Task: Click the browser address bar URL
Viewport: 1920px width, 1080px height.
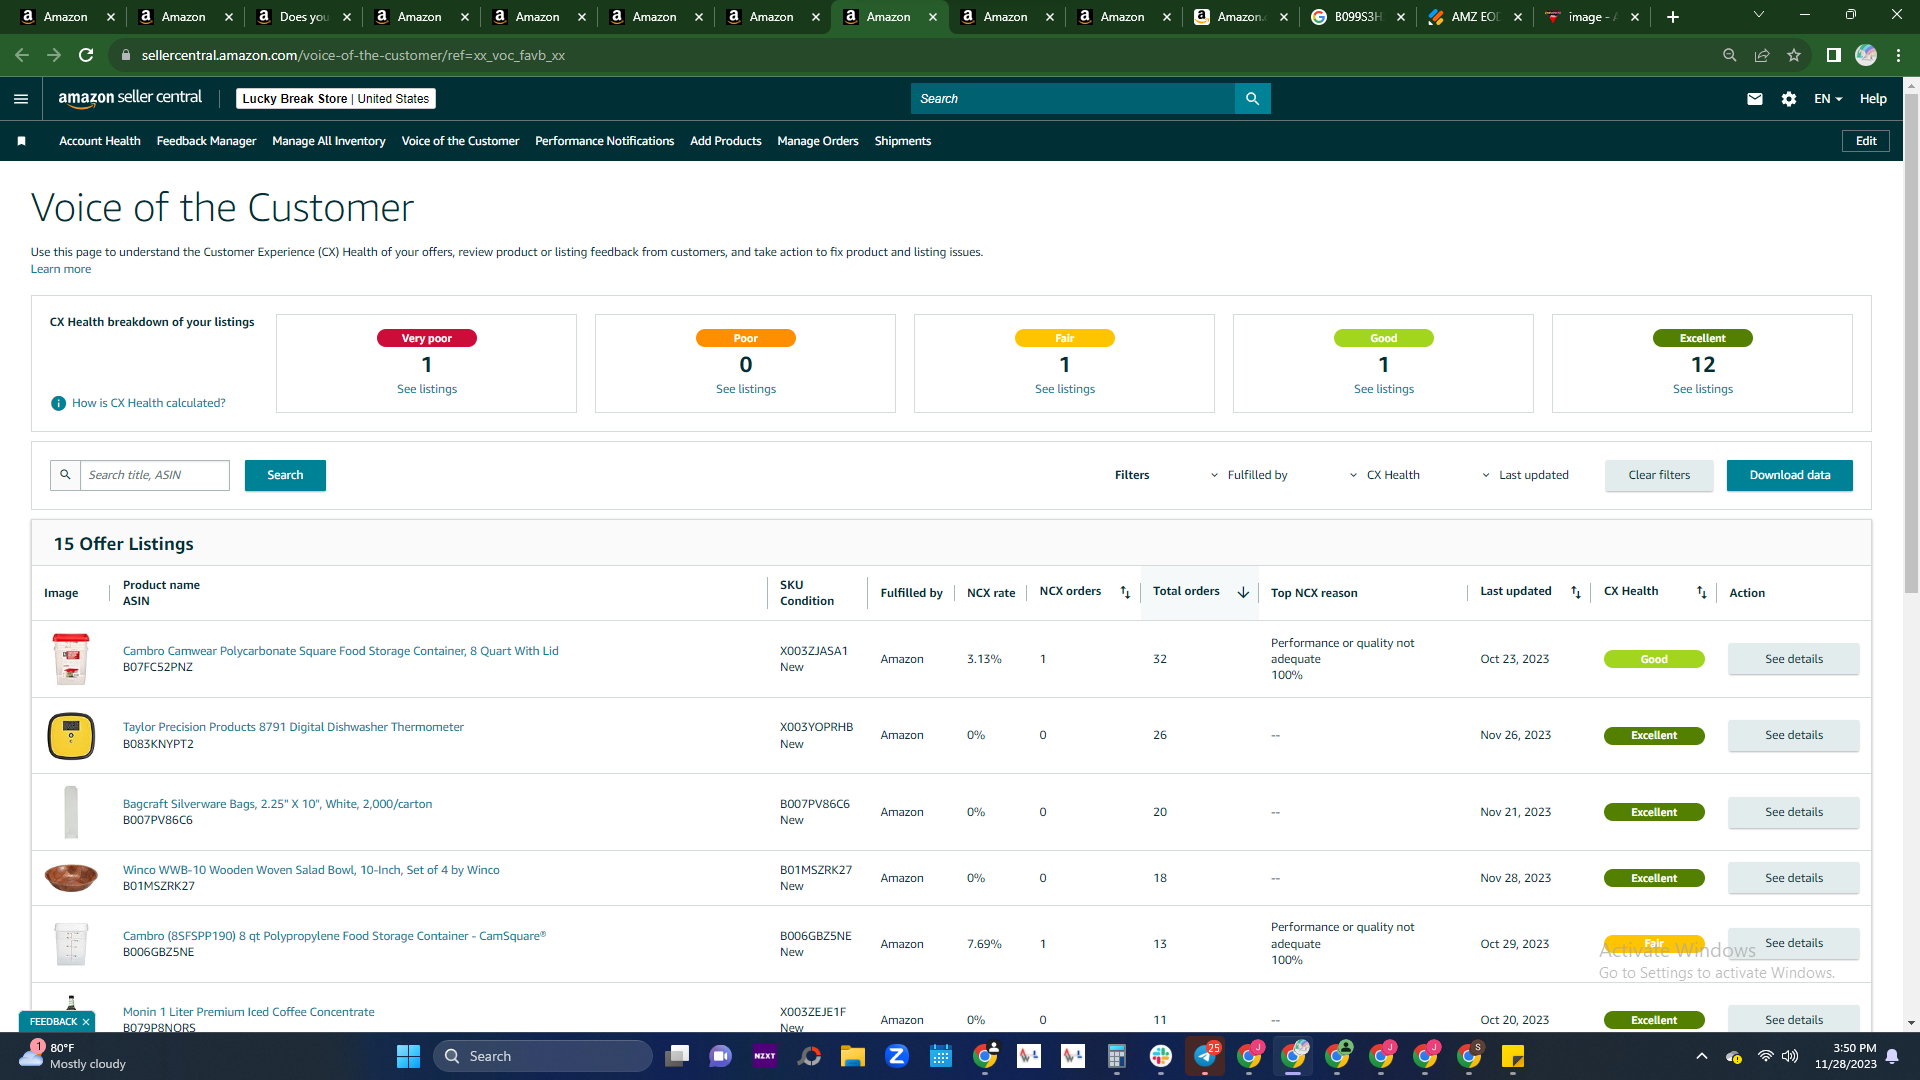Action: click(x=353, y=55)
